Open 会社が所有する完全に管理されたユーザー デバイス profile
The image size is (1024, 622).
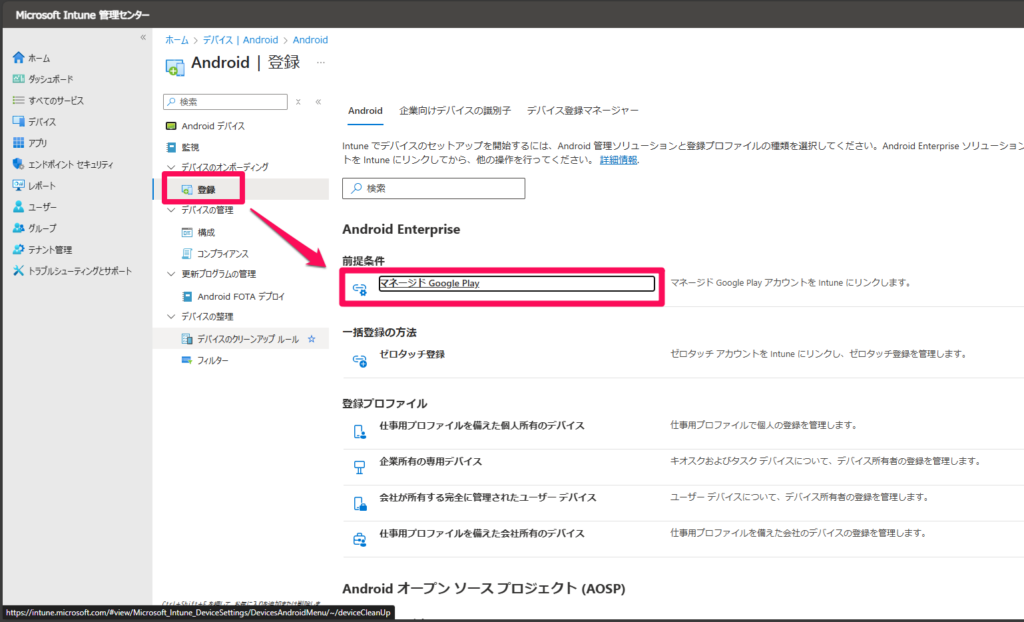click(x=488, y=497)
